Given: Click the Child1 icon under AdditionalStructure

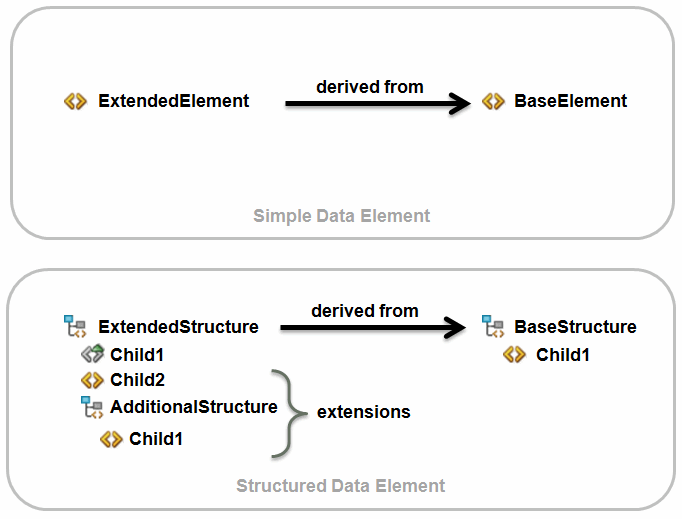Looking at the screenshot, I should tap(111, 439).
